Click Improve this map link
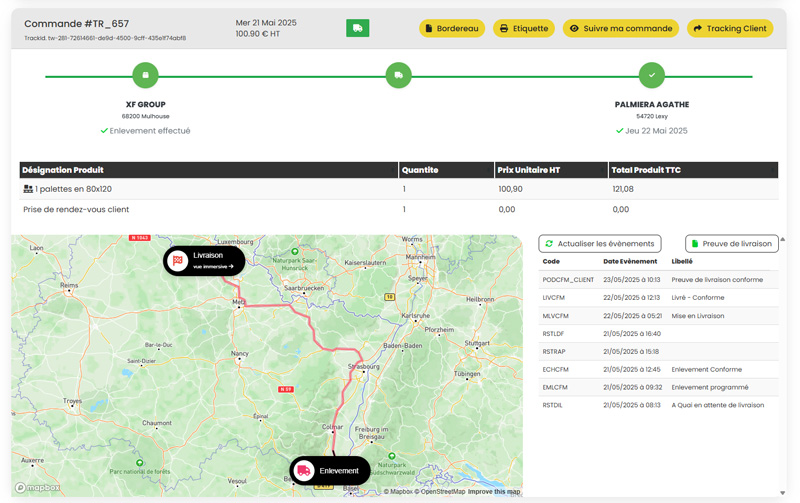800x503 pixels. [x=494, y=492]
